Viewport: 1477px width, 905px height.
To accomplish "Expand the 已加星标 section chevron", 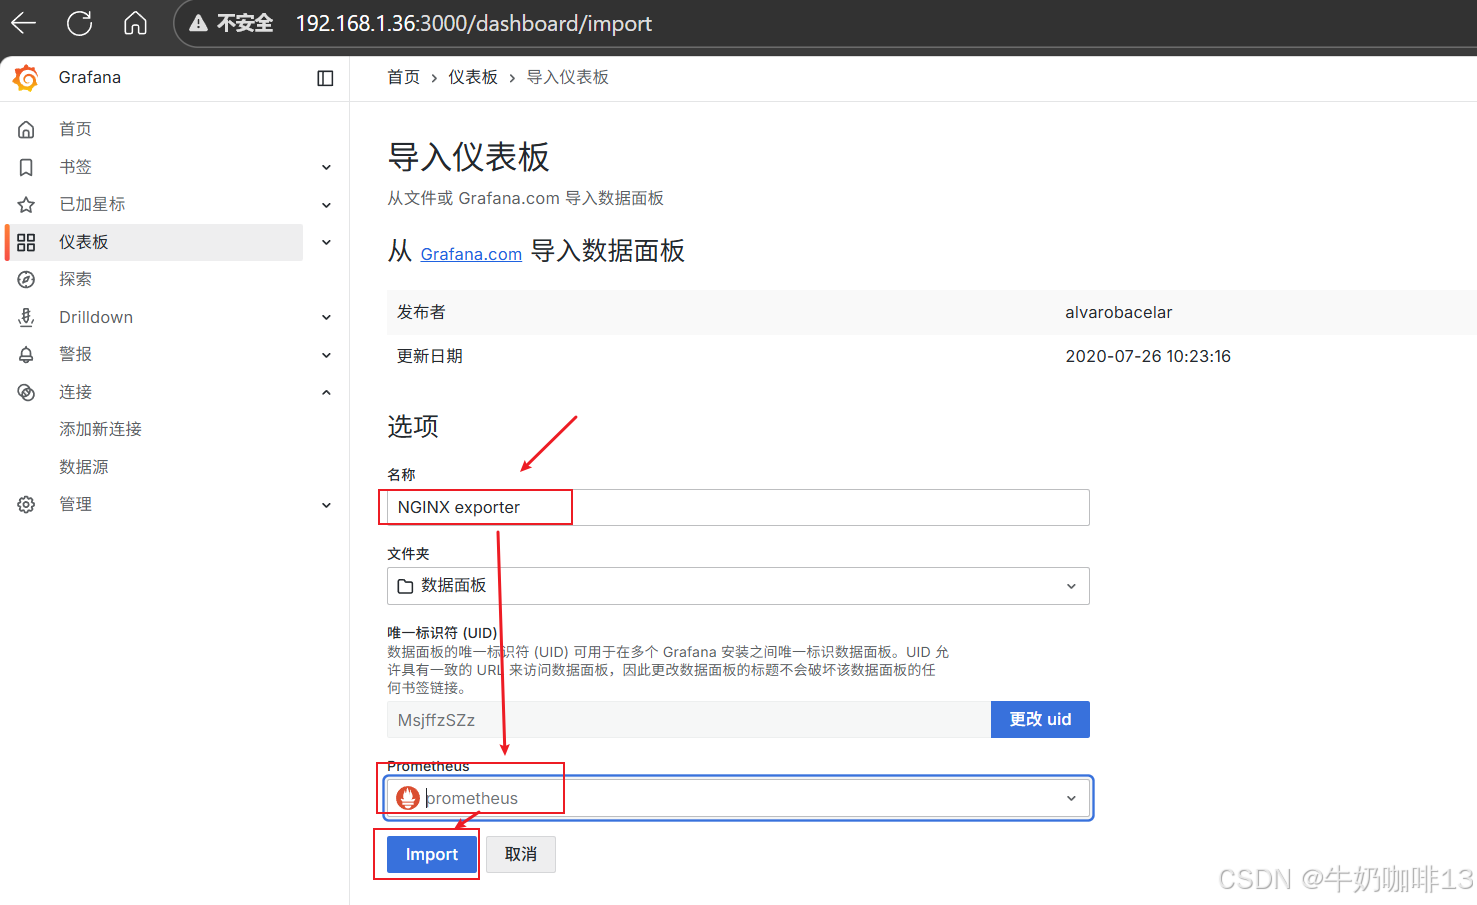I will coord(326,205).
